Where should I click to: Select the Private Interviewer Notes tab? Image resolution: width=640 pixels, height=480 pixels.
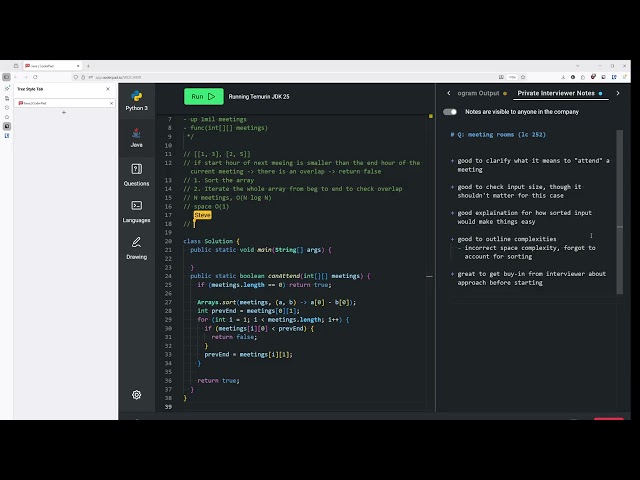coord(556,93)
